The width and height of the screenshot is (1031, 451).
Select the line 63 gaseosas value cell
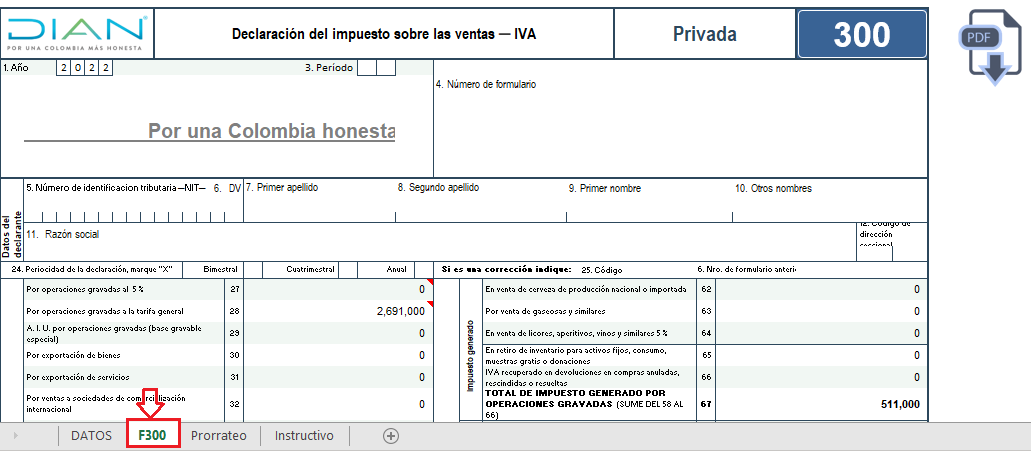click(821, 312)
